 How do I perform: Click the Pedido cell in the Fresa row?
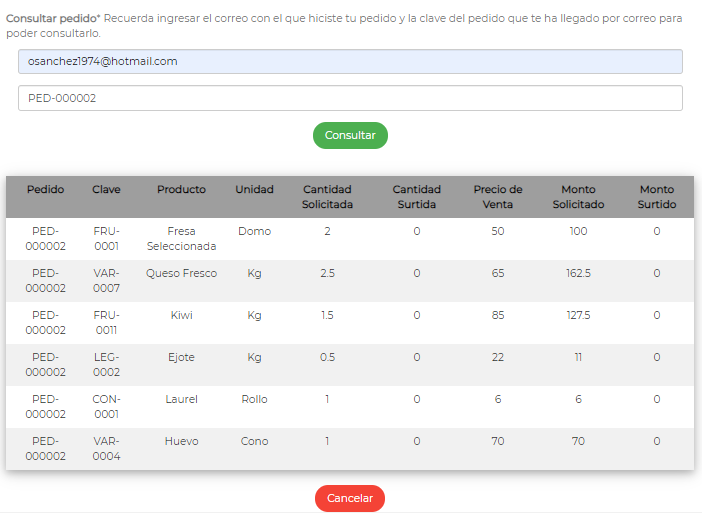click(x=45, y=239)
